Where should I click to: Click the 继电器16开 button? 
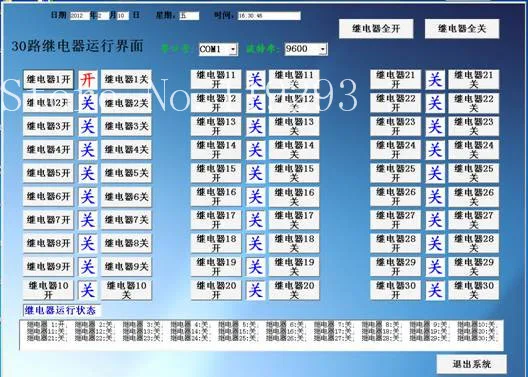pos(216,196)
